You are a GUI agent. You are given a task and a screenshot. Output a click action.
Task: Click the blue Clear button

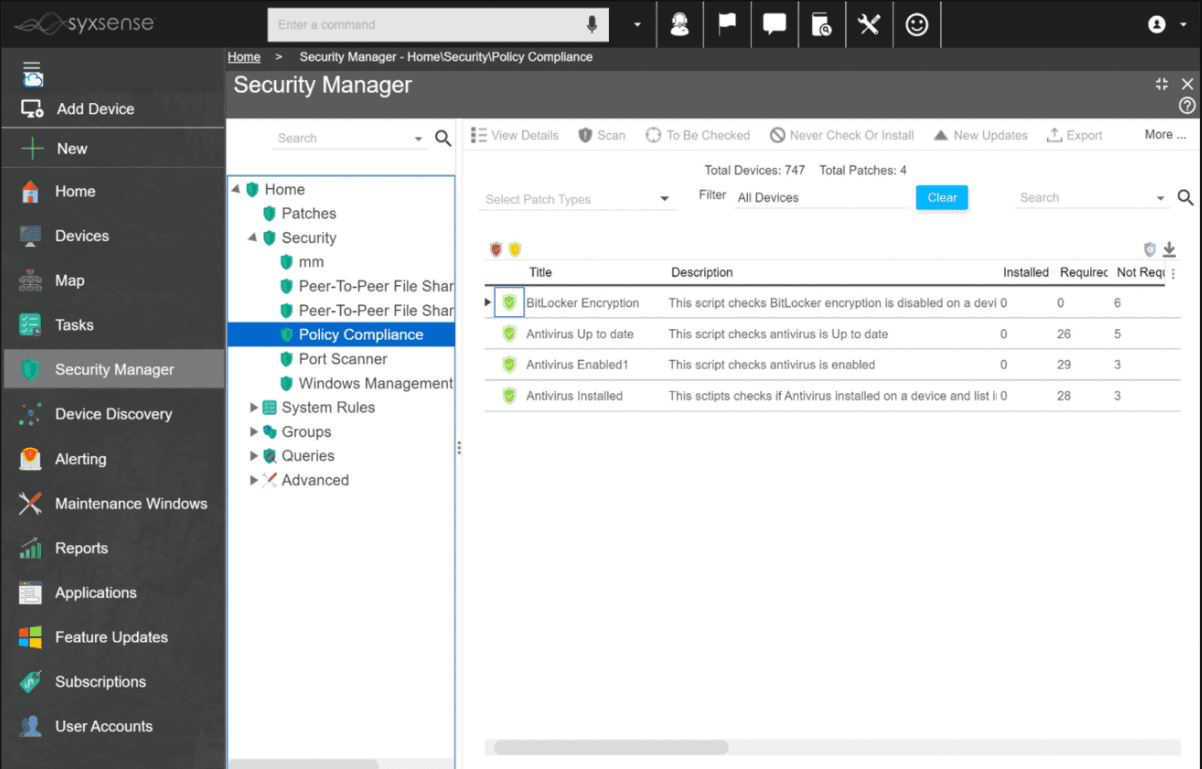942,197
